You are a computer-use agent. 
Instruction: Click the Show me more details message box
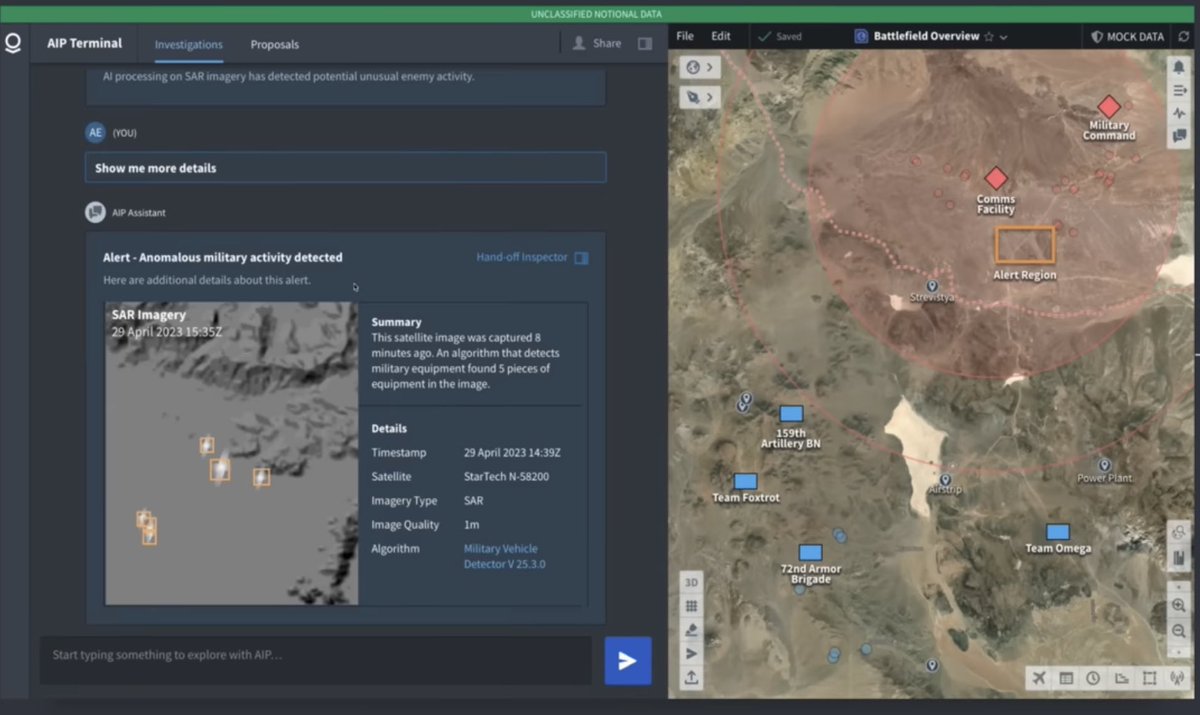pyautogui.click(x=346, y=167)
